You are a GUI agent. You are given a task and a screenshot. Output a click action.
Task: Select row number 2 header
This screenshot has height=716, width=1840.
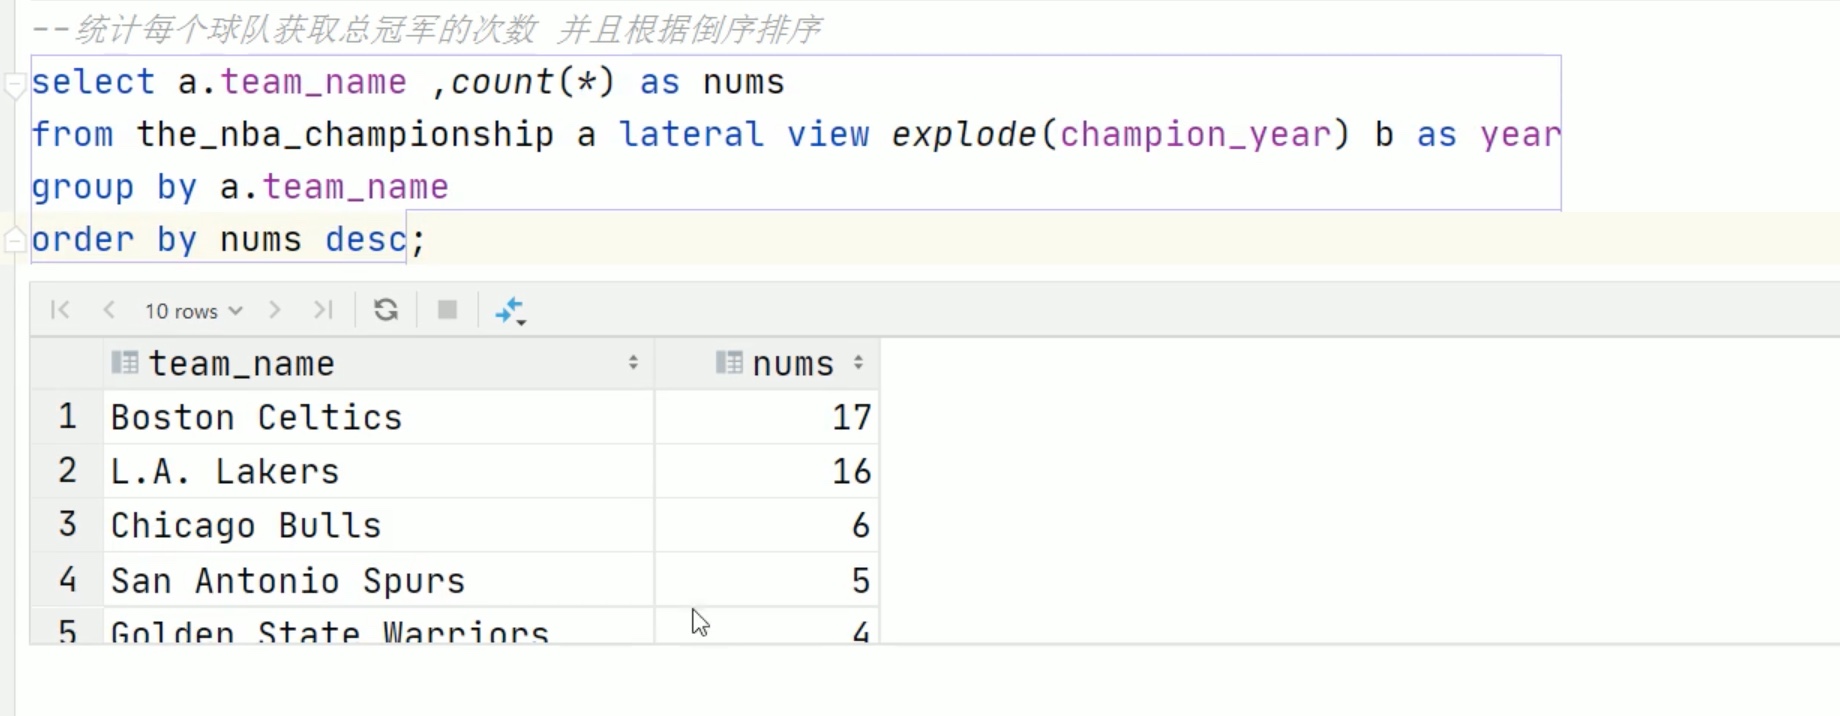click(x=67, y=470)
